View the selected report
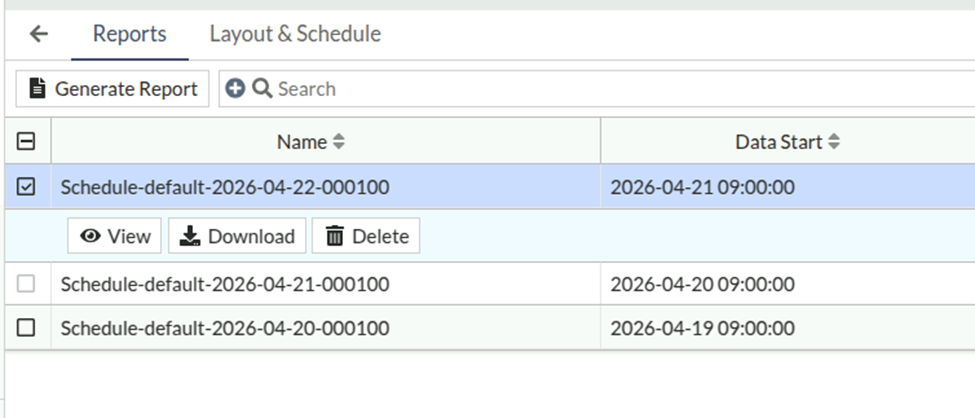Image resolution: width=975 pixels, height=418 pixels. tap(114, 236)
